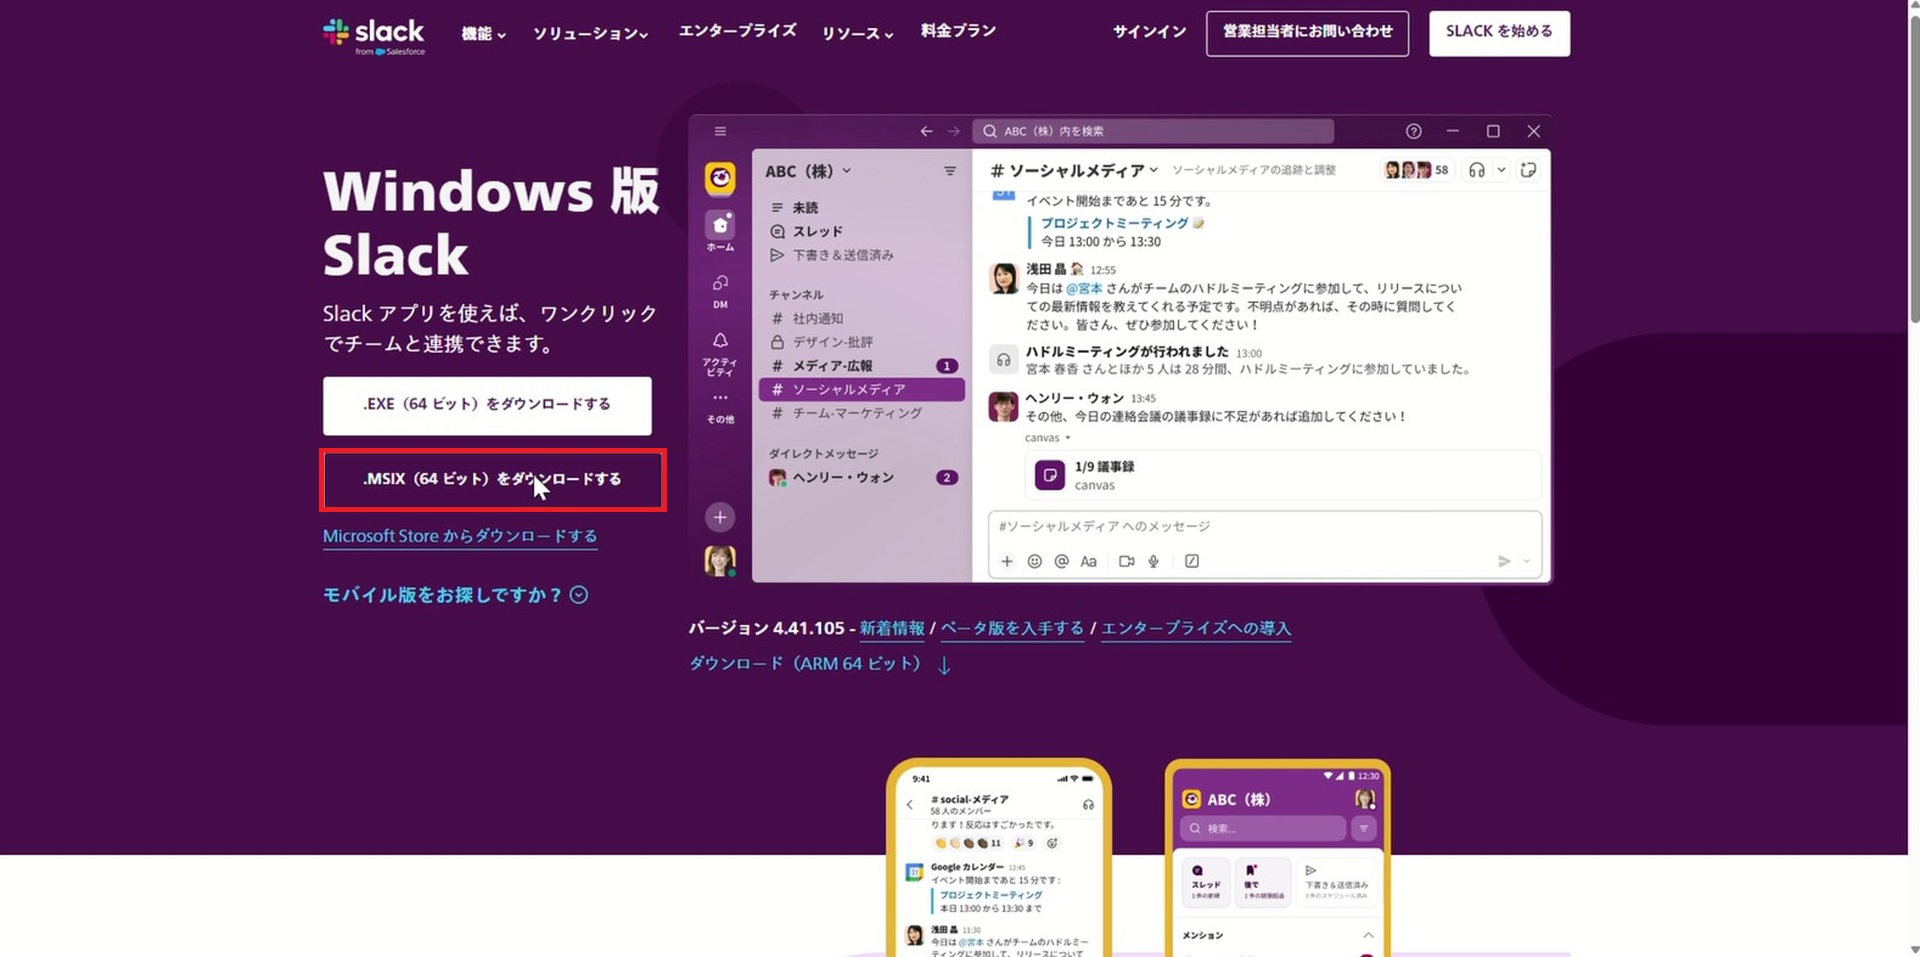Open the emoji picker icon
This screenshot has height=957, width=1920.
(1035, 561)
